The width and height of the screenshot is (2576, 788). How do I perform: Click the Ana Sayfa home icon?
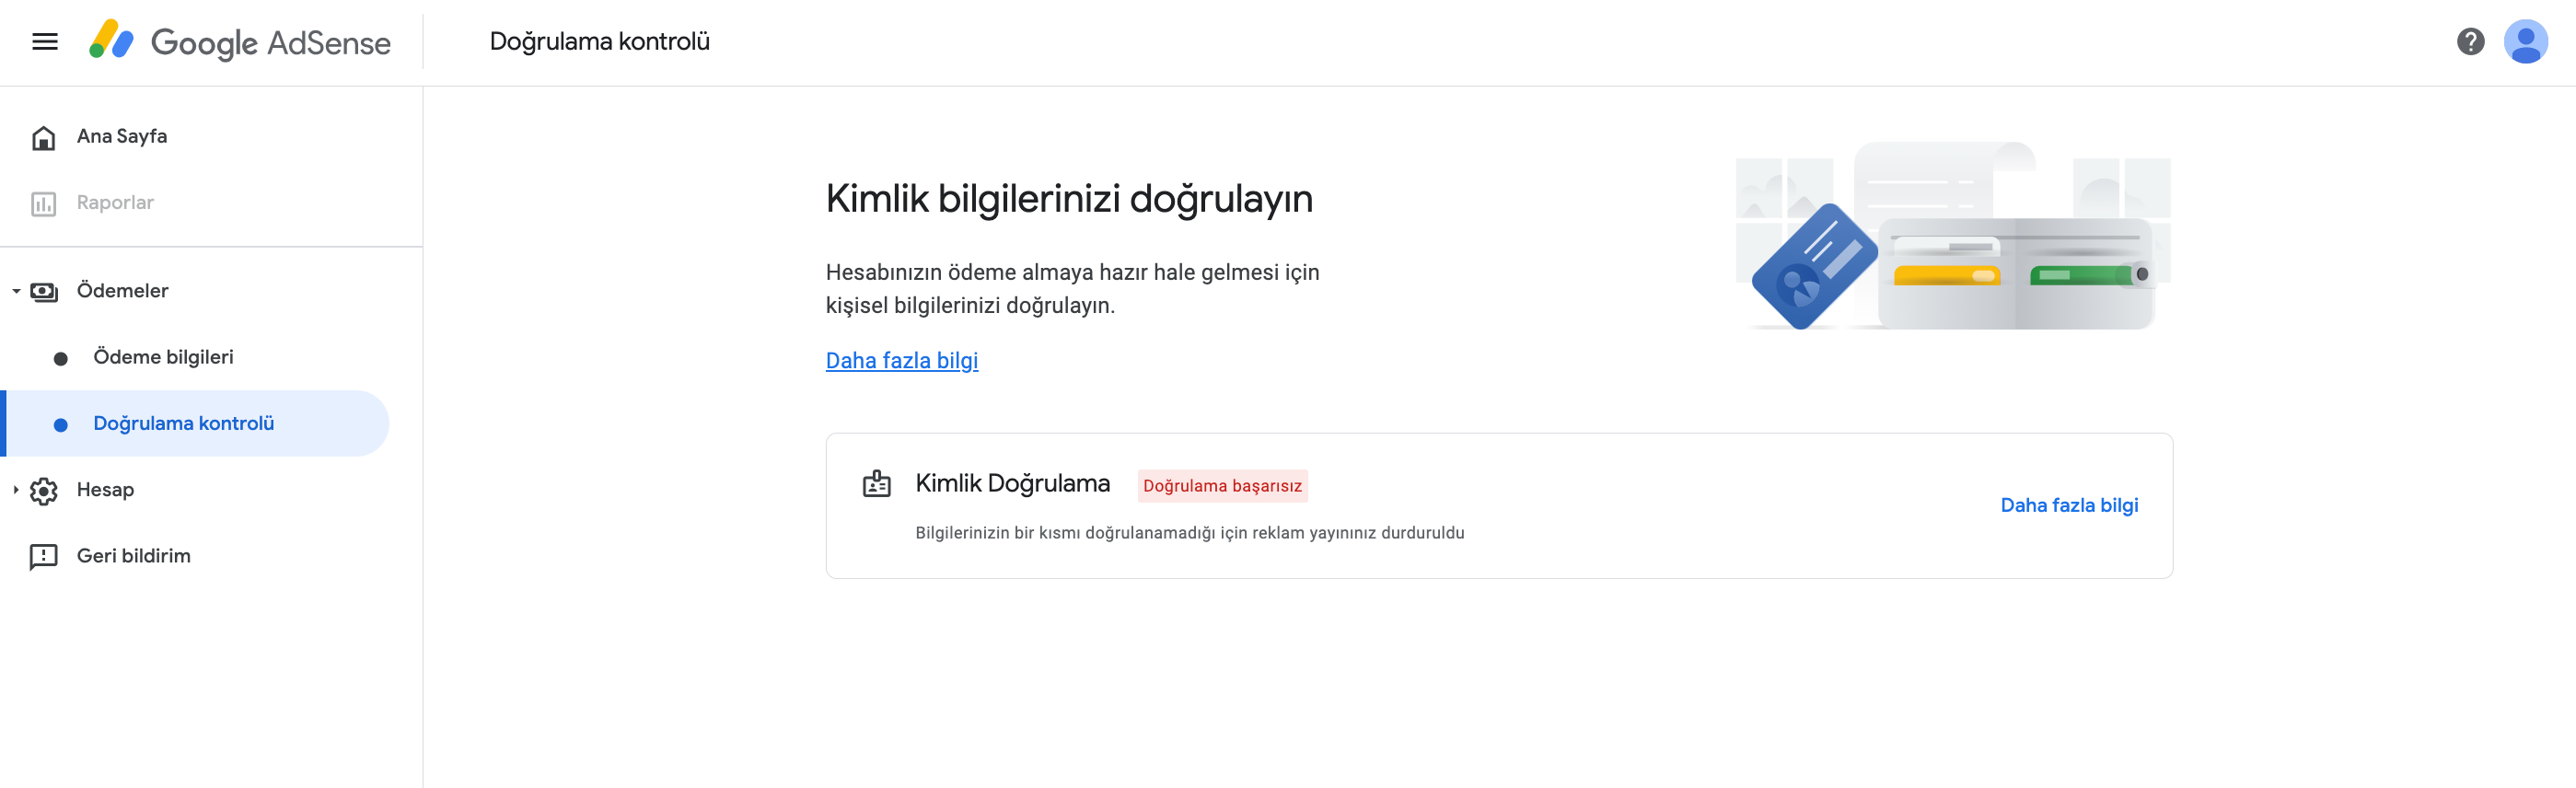click(x=43, y=137)
